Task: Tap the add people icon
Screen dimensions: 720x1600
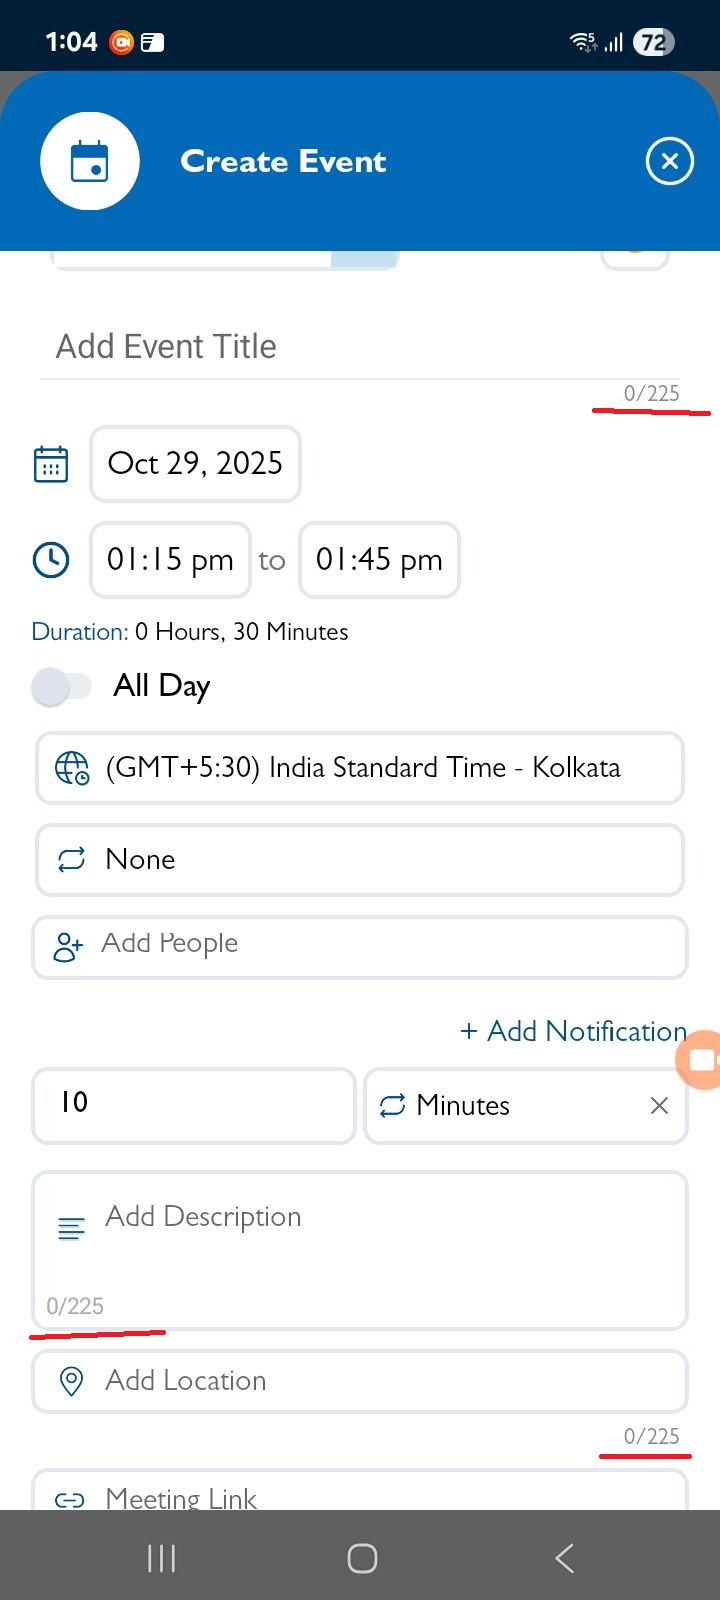Action: (68, 946)
